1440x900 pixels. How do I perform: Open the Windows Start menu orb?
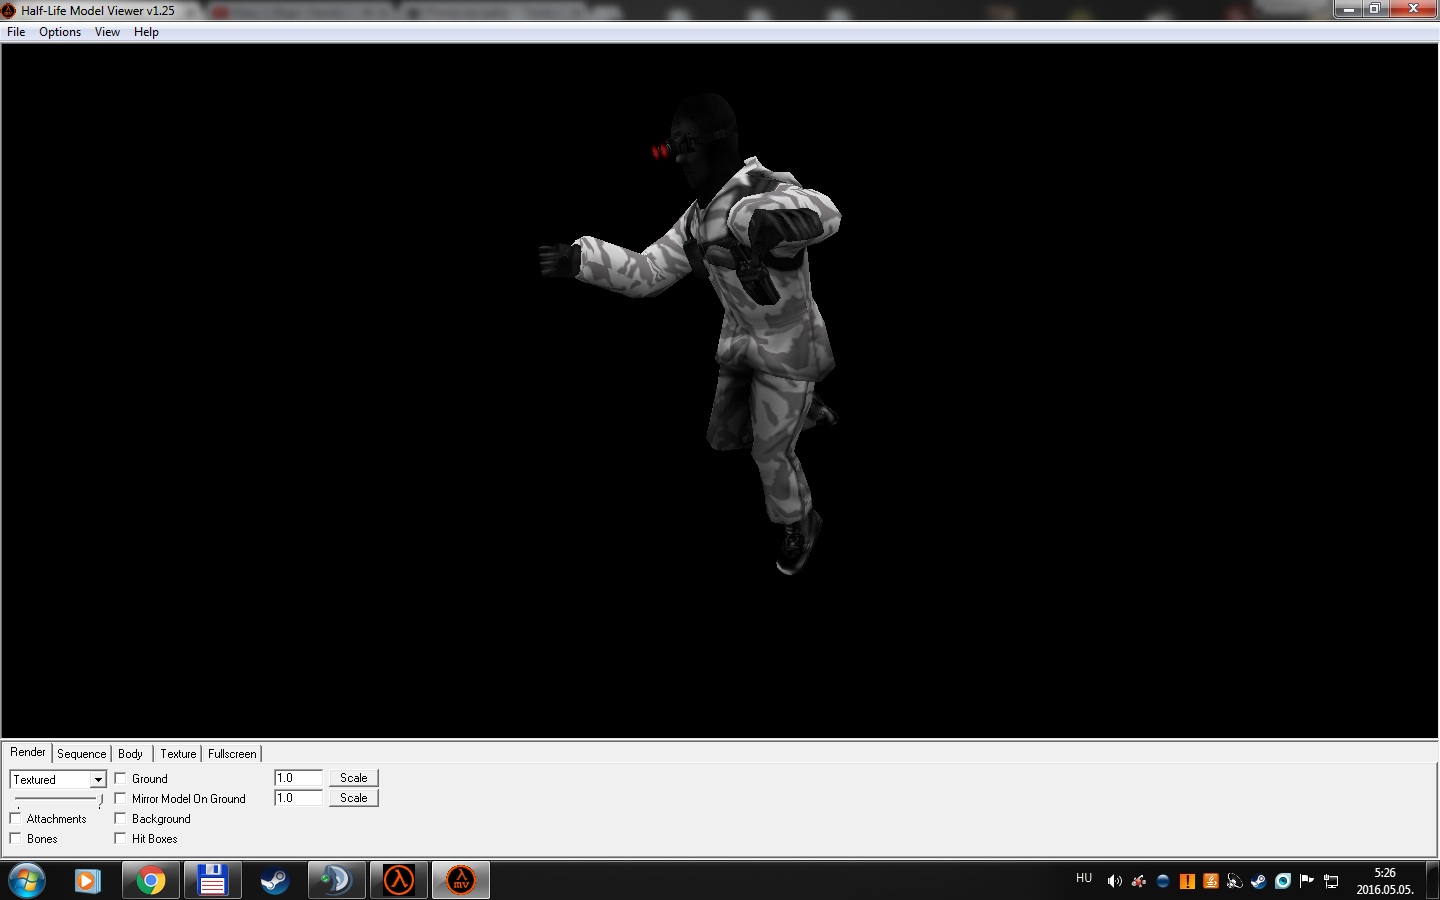coord(27,880)
